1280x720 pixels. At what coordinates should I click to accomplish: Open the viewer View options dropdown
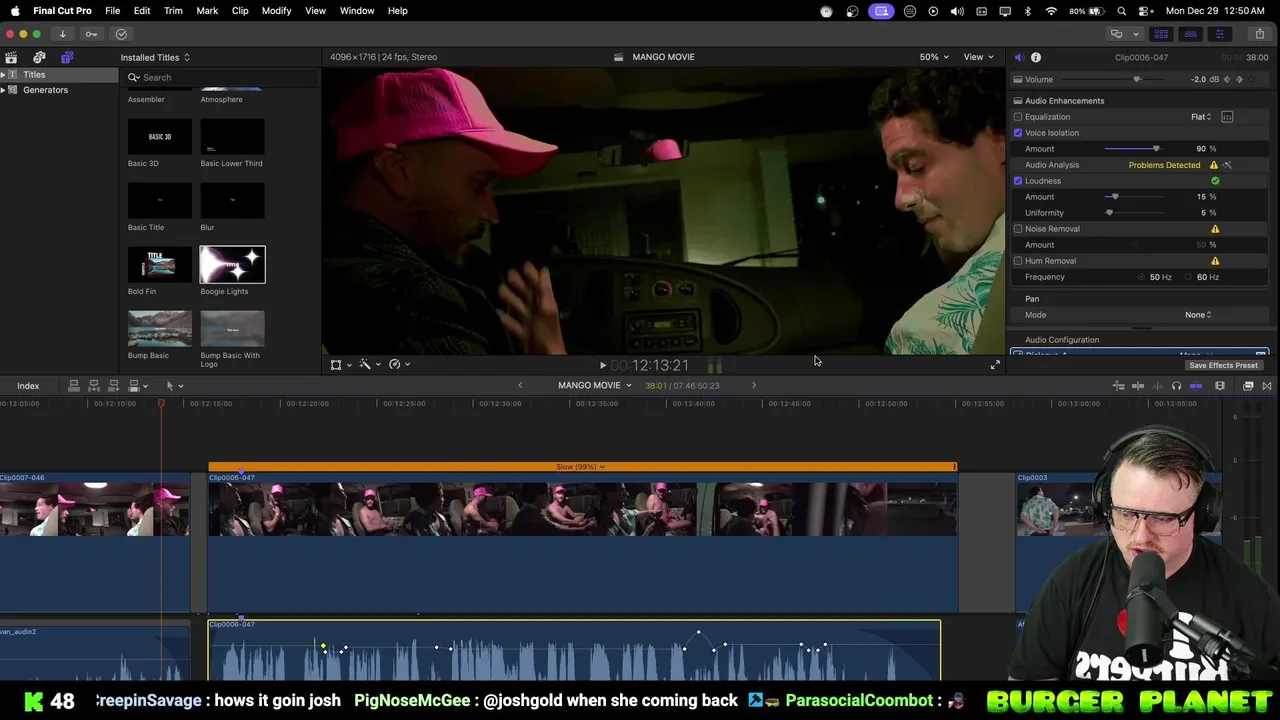pyautogui.click(x=978, y=57)
